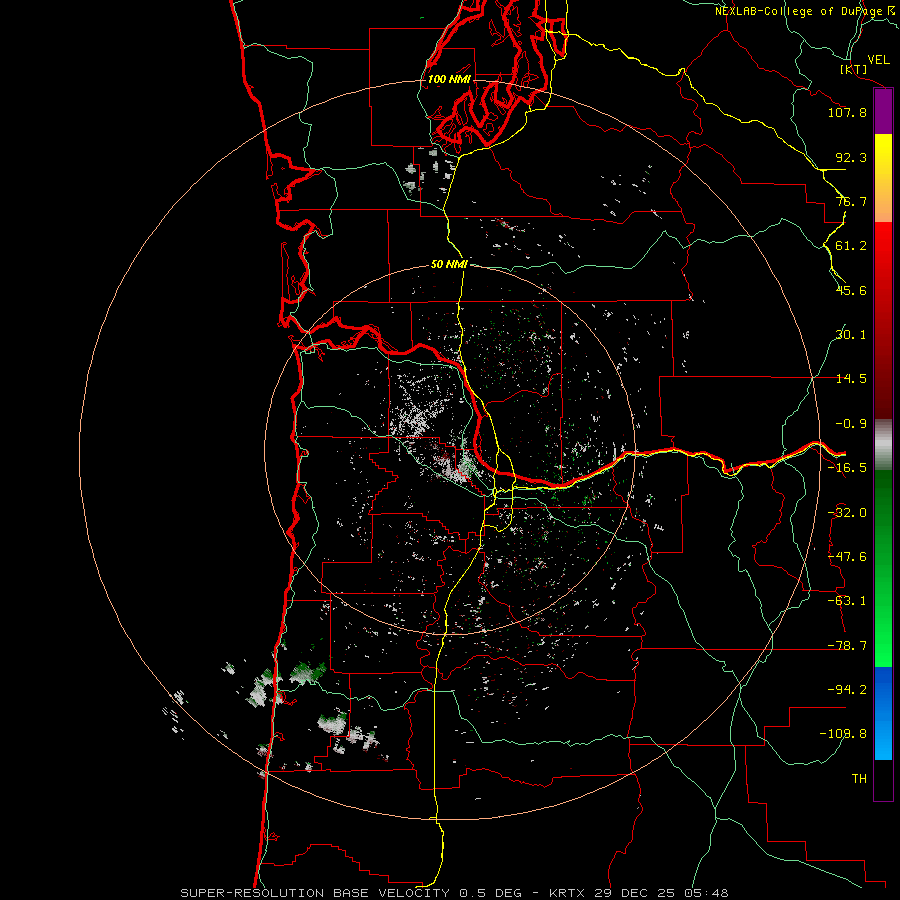The width and height of the screenshot is (900, 900).
Task: Click the -63.1 velocity scale value
Action: 847,601
